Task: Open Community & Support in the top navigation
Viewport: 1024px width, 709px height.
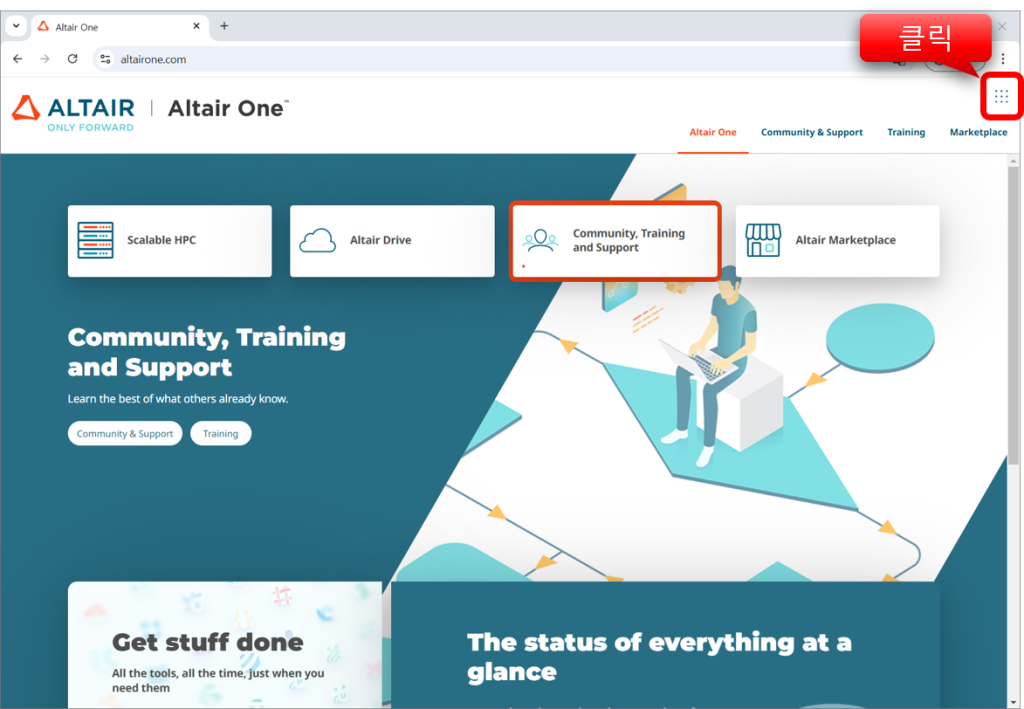Action: pyautogui.click(x=812, y=132)
